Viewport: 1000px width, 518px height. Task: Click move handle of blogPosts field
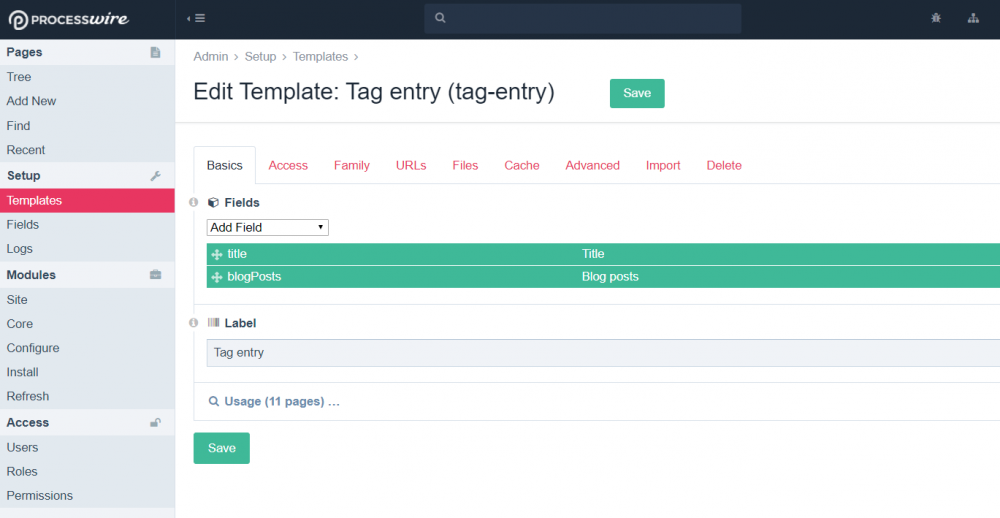[217, 277]
